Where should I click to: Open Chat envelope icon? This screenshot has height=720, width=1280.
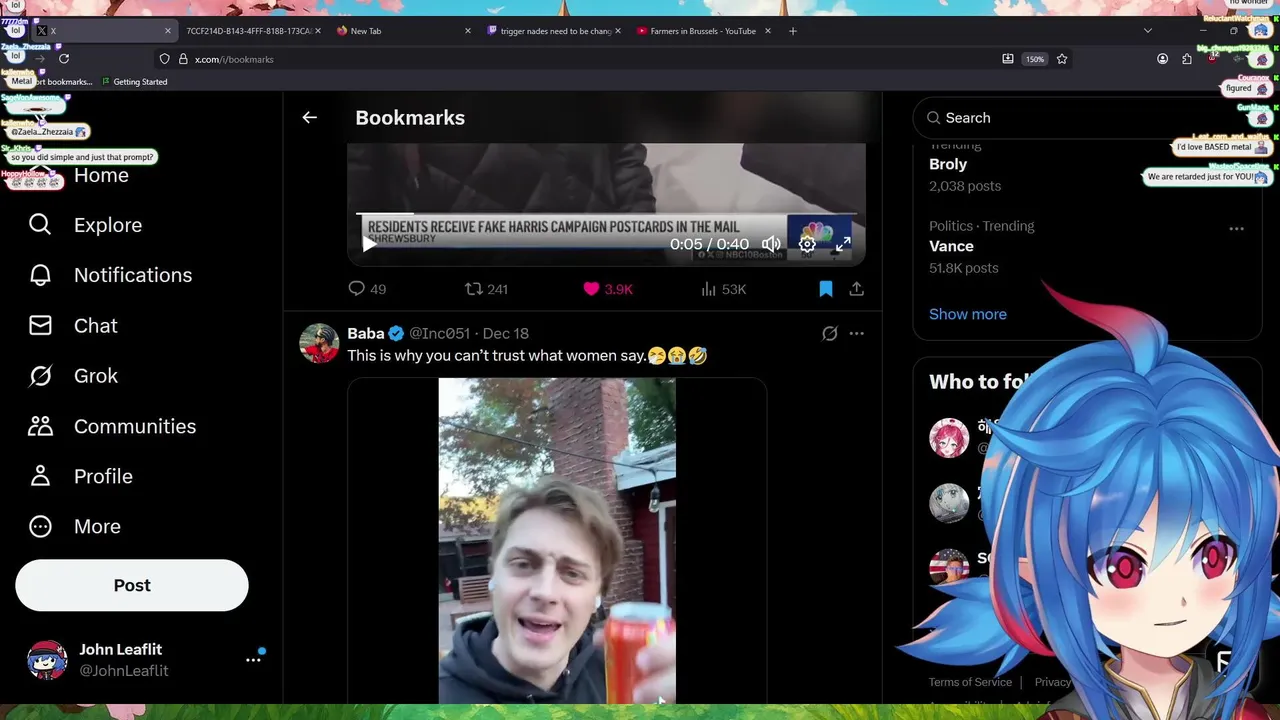40,326
